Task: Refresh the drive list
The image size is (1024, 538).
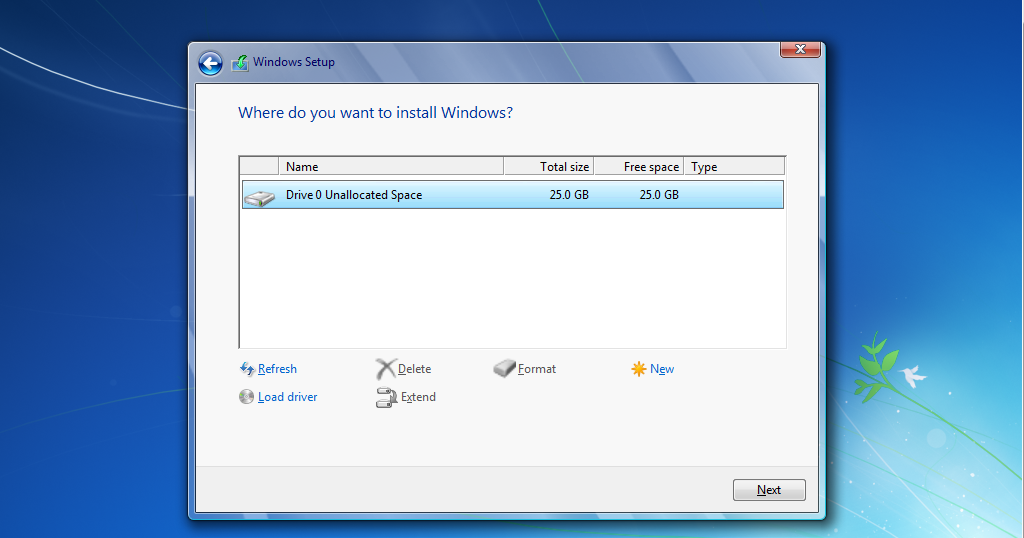Action: coord(277,369)
